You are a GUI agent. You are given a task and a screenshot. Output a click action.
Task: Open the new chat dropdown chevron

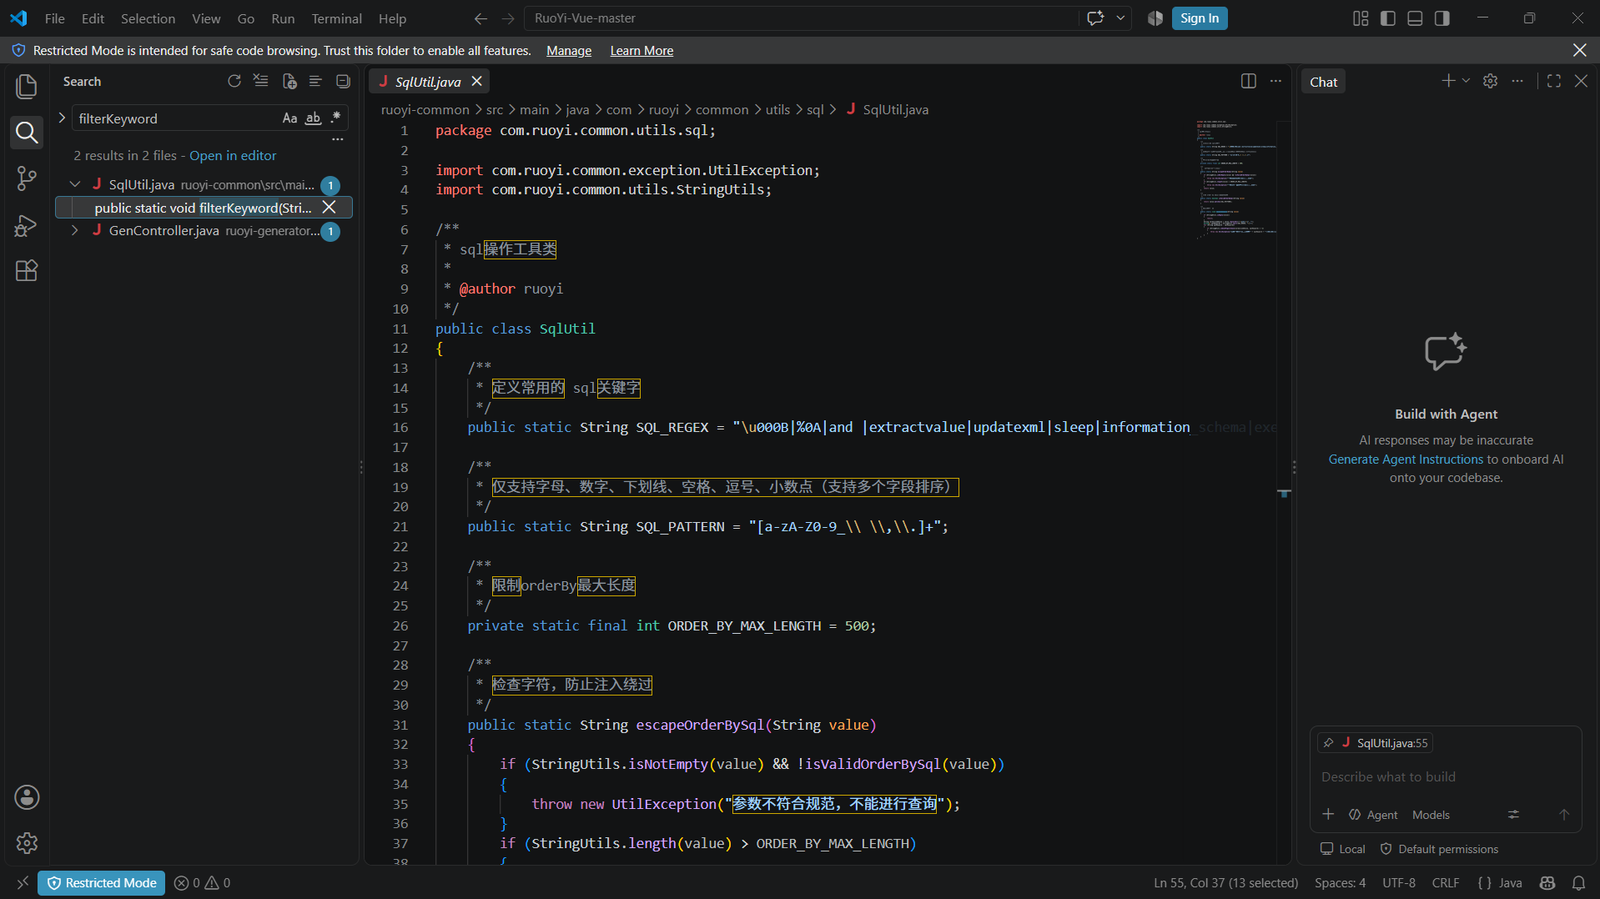pos(1466,81)
